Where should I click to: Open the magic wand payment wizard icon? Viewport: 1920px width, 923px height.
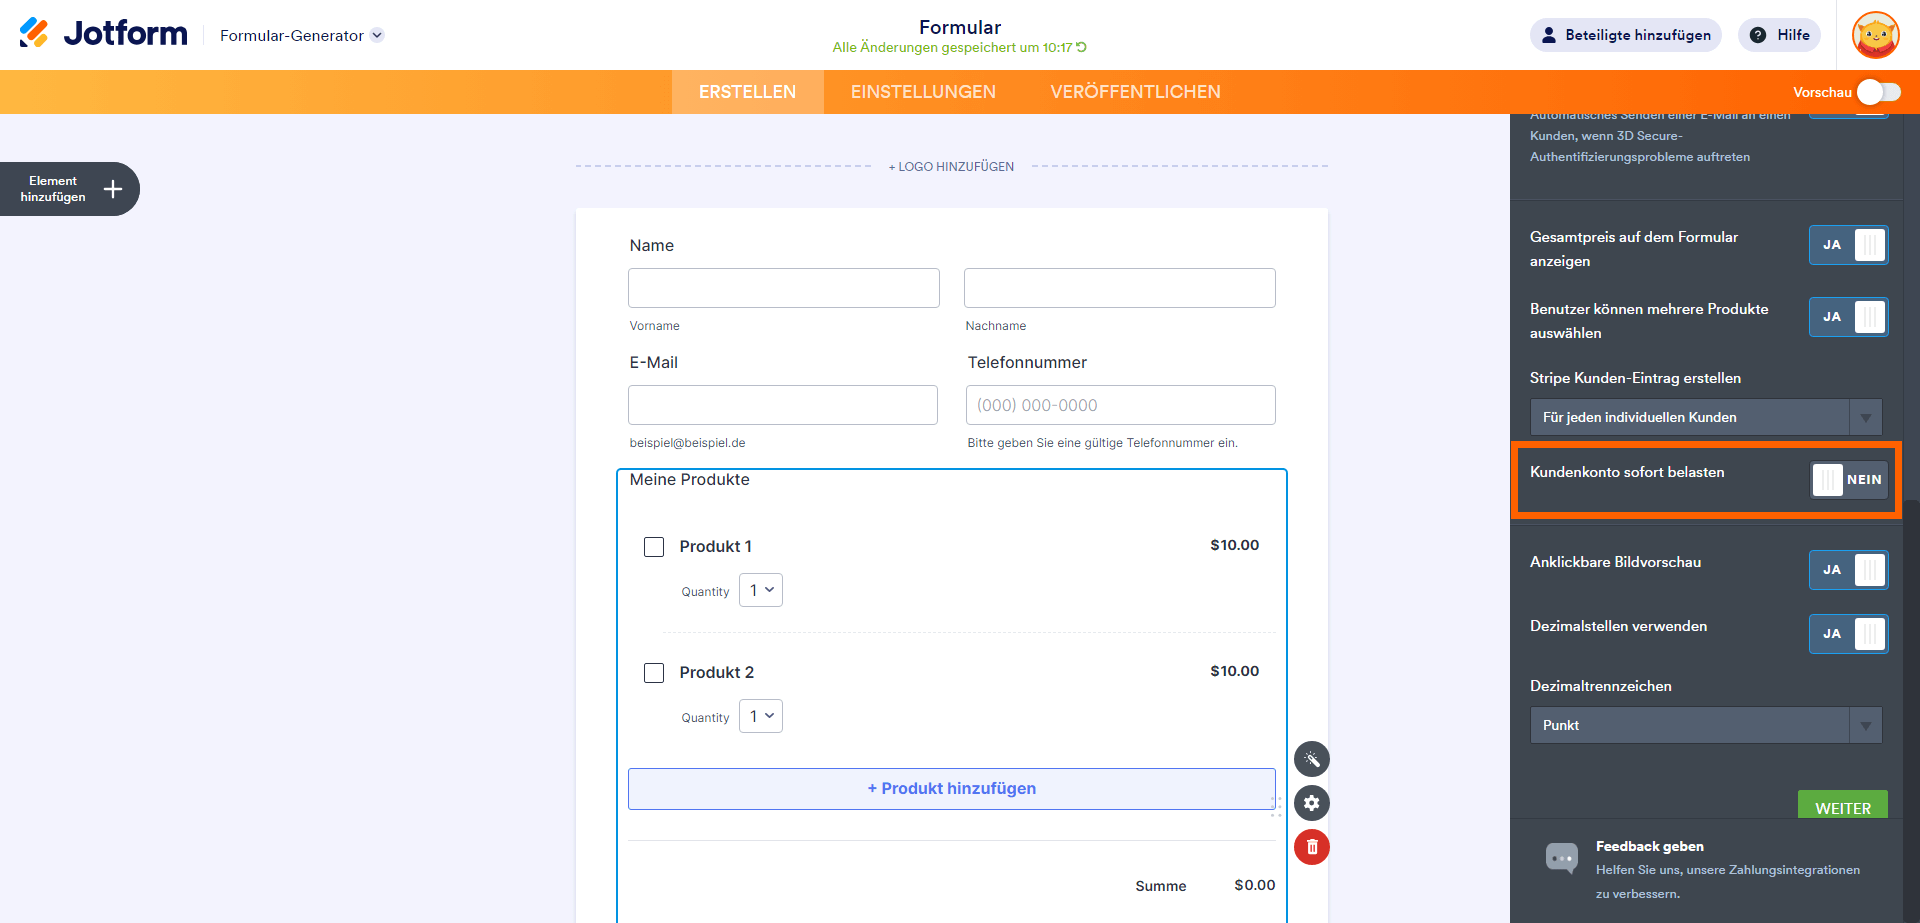(x=1311, y=759)
